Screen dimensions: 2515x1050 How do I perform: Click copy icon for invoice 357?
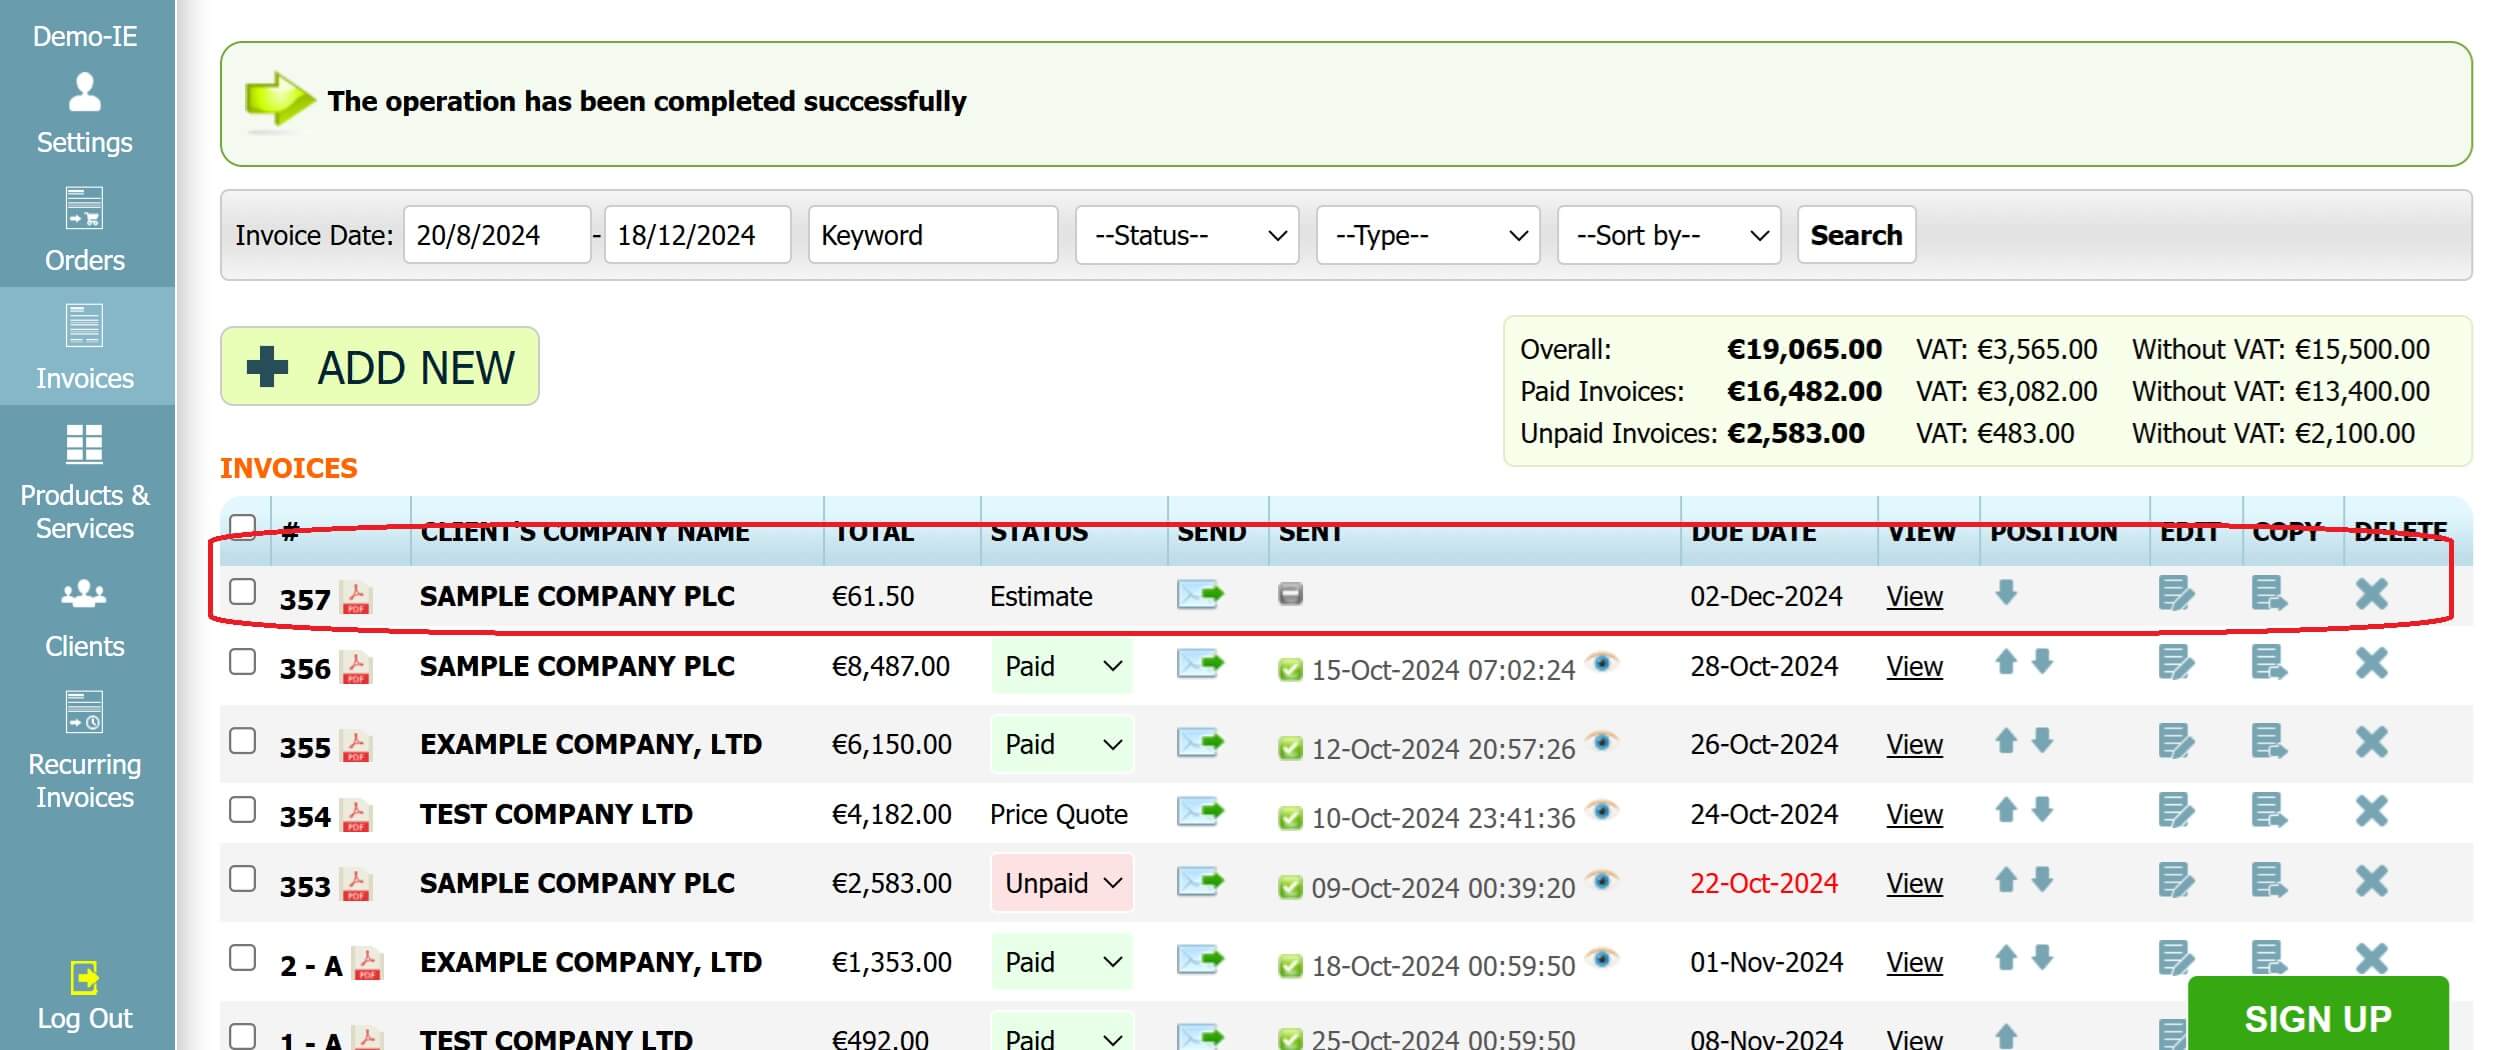2269,593
